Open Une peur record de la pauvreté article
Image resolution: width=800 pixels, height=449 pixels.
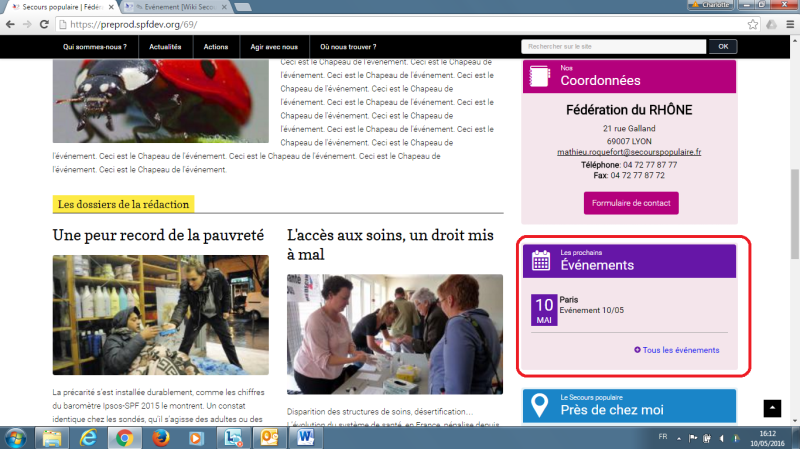point(158,235)
